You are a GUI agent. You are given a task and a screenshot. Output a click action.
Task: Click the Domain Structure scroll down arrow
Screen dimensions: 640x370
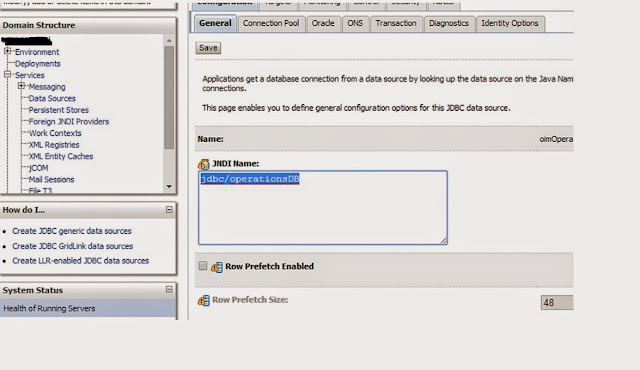169,186
